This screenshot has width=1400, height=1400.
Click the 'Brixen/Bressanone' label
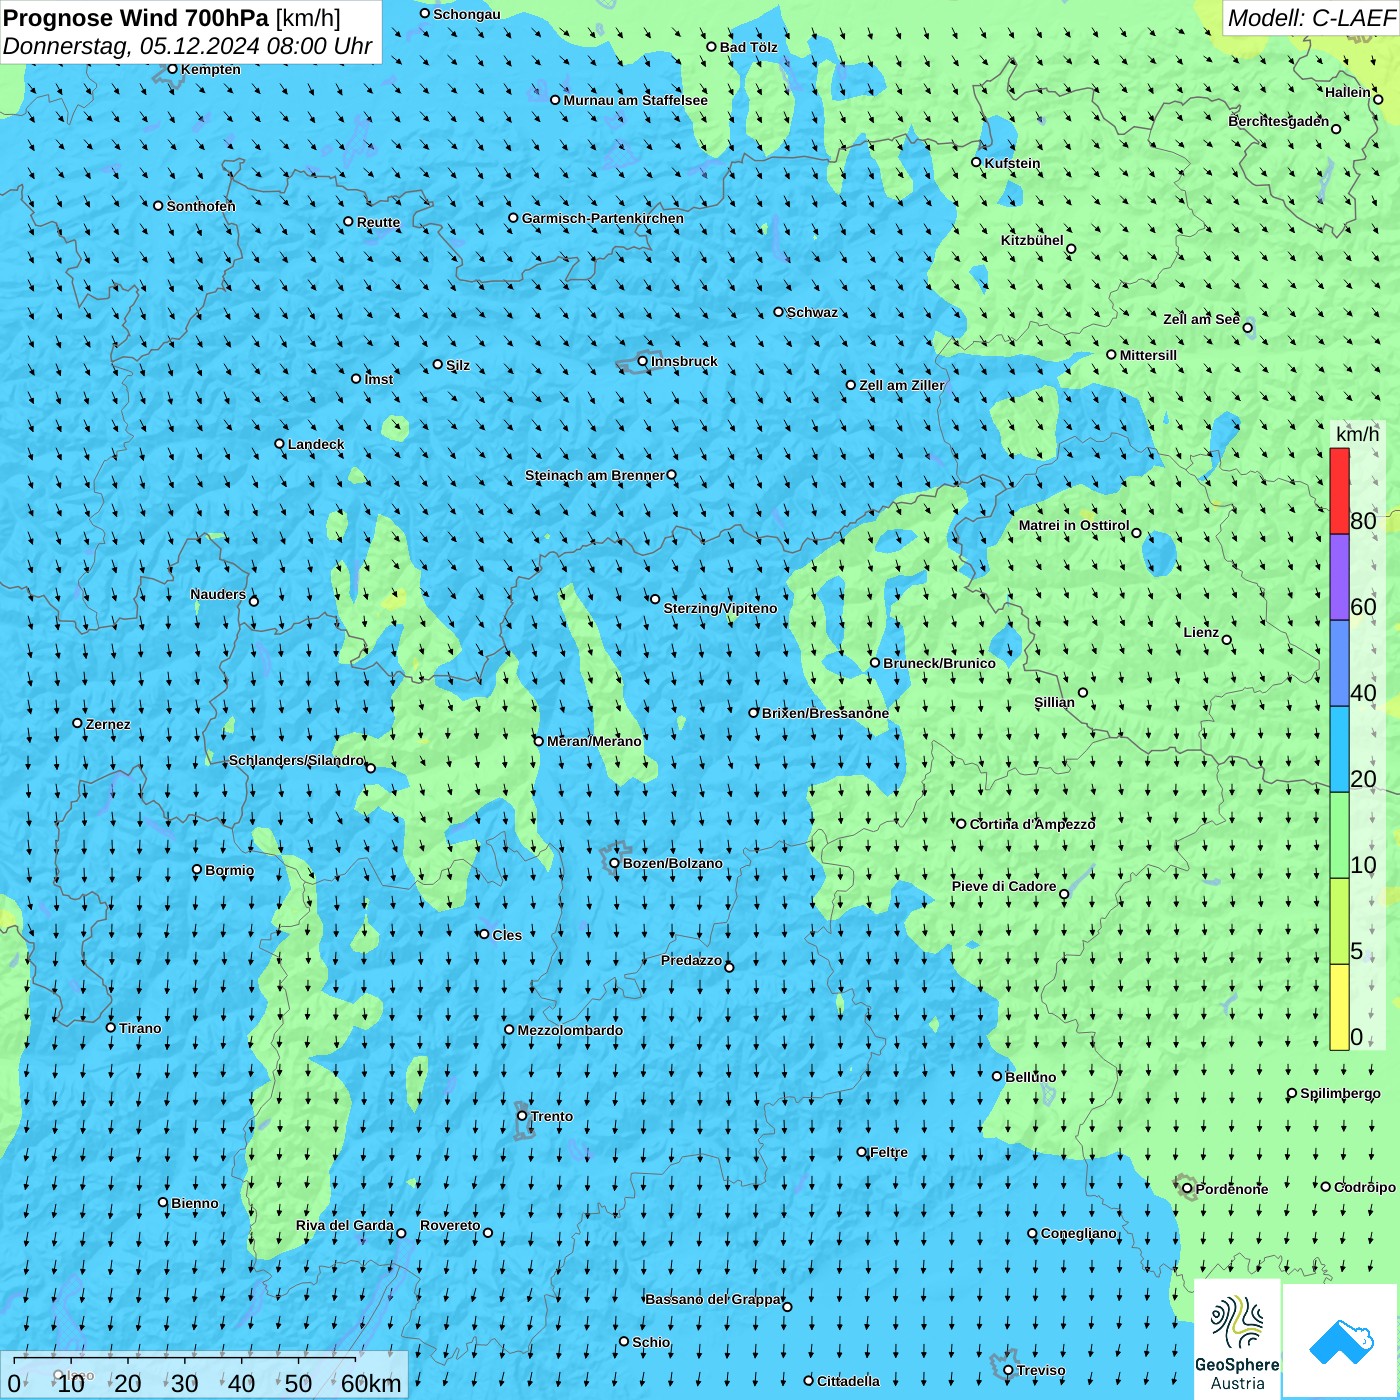click(x=825, y=713)
